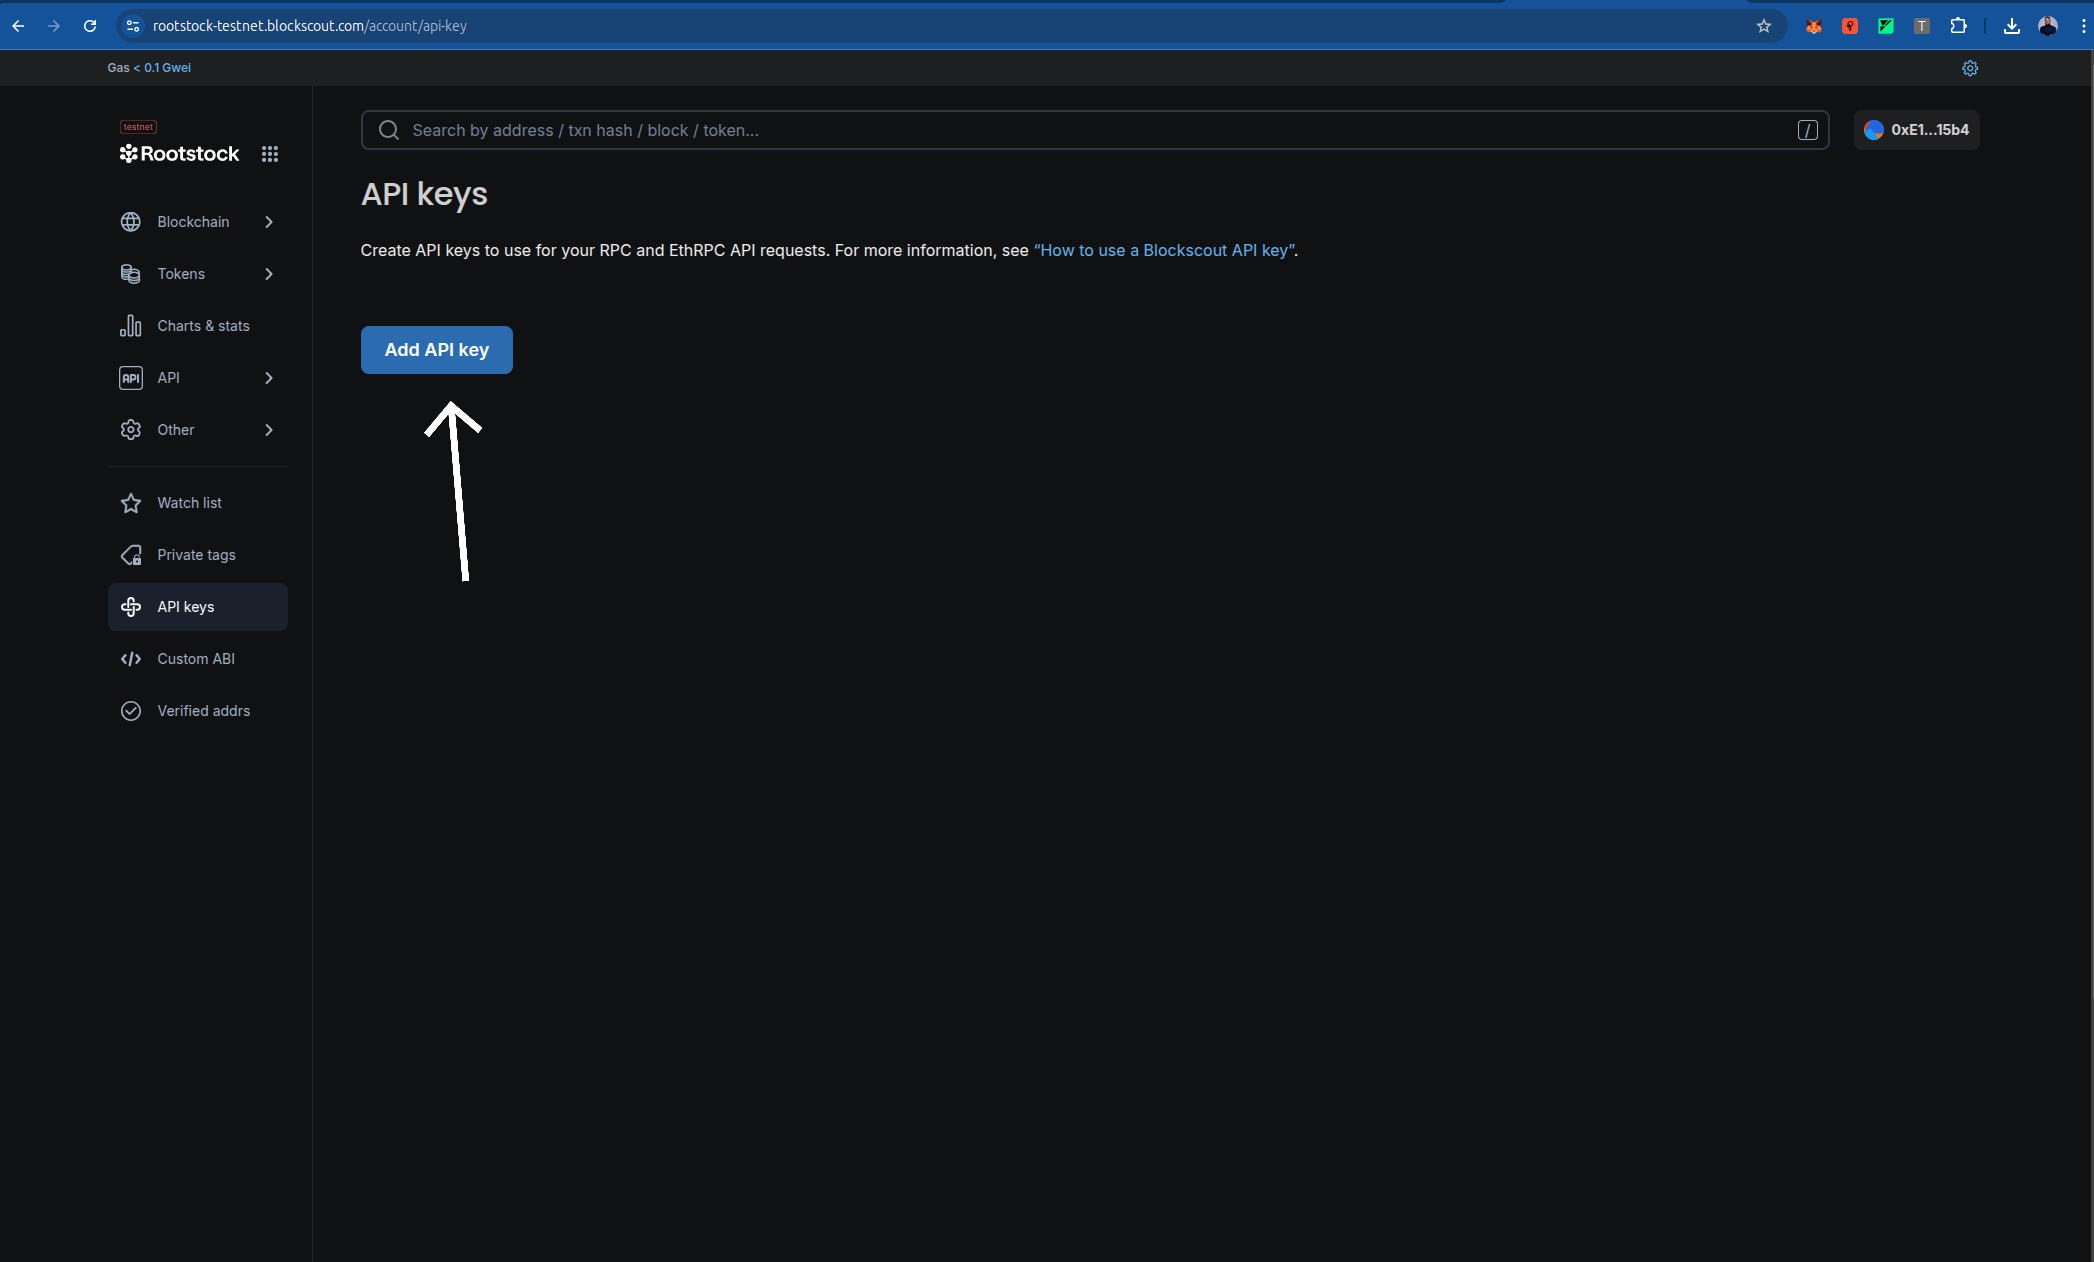2094x1262 pixels.
Task: Expand the Tokens menu chevron
Action: click(268, 274)
